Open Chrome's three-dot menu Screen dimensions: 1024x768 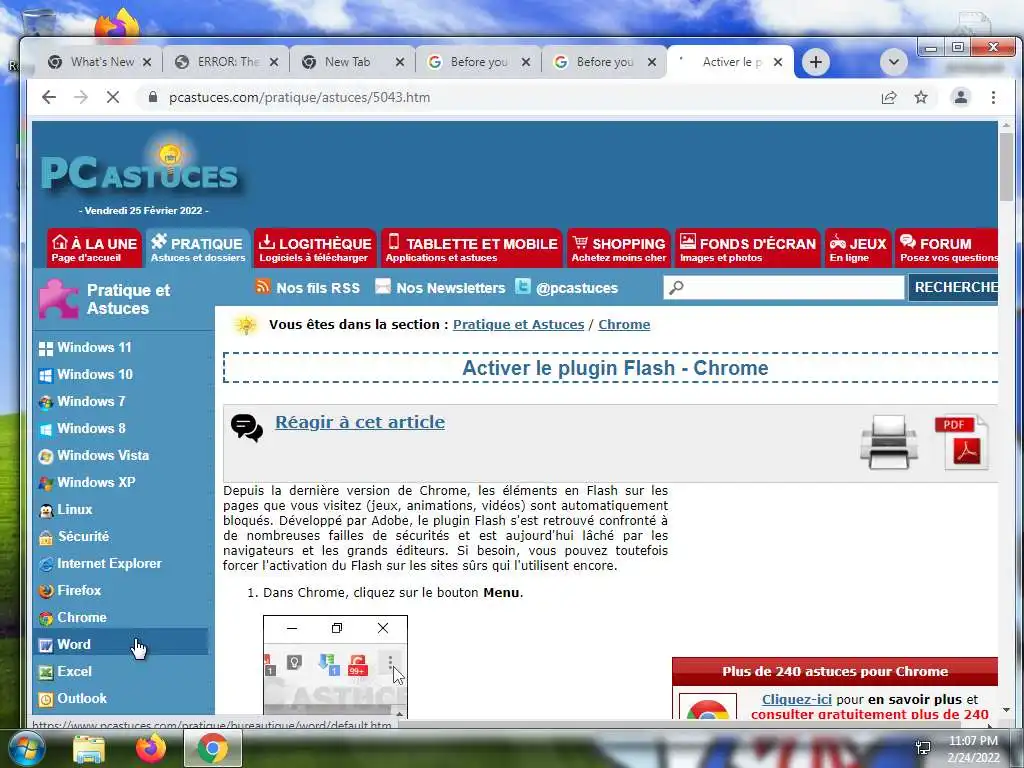[x=993, y=97]
